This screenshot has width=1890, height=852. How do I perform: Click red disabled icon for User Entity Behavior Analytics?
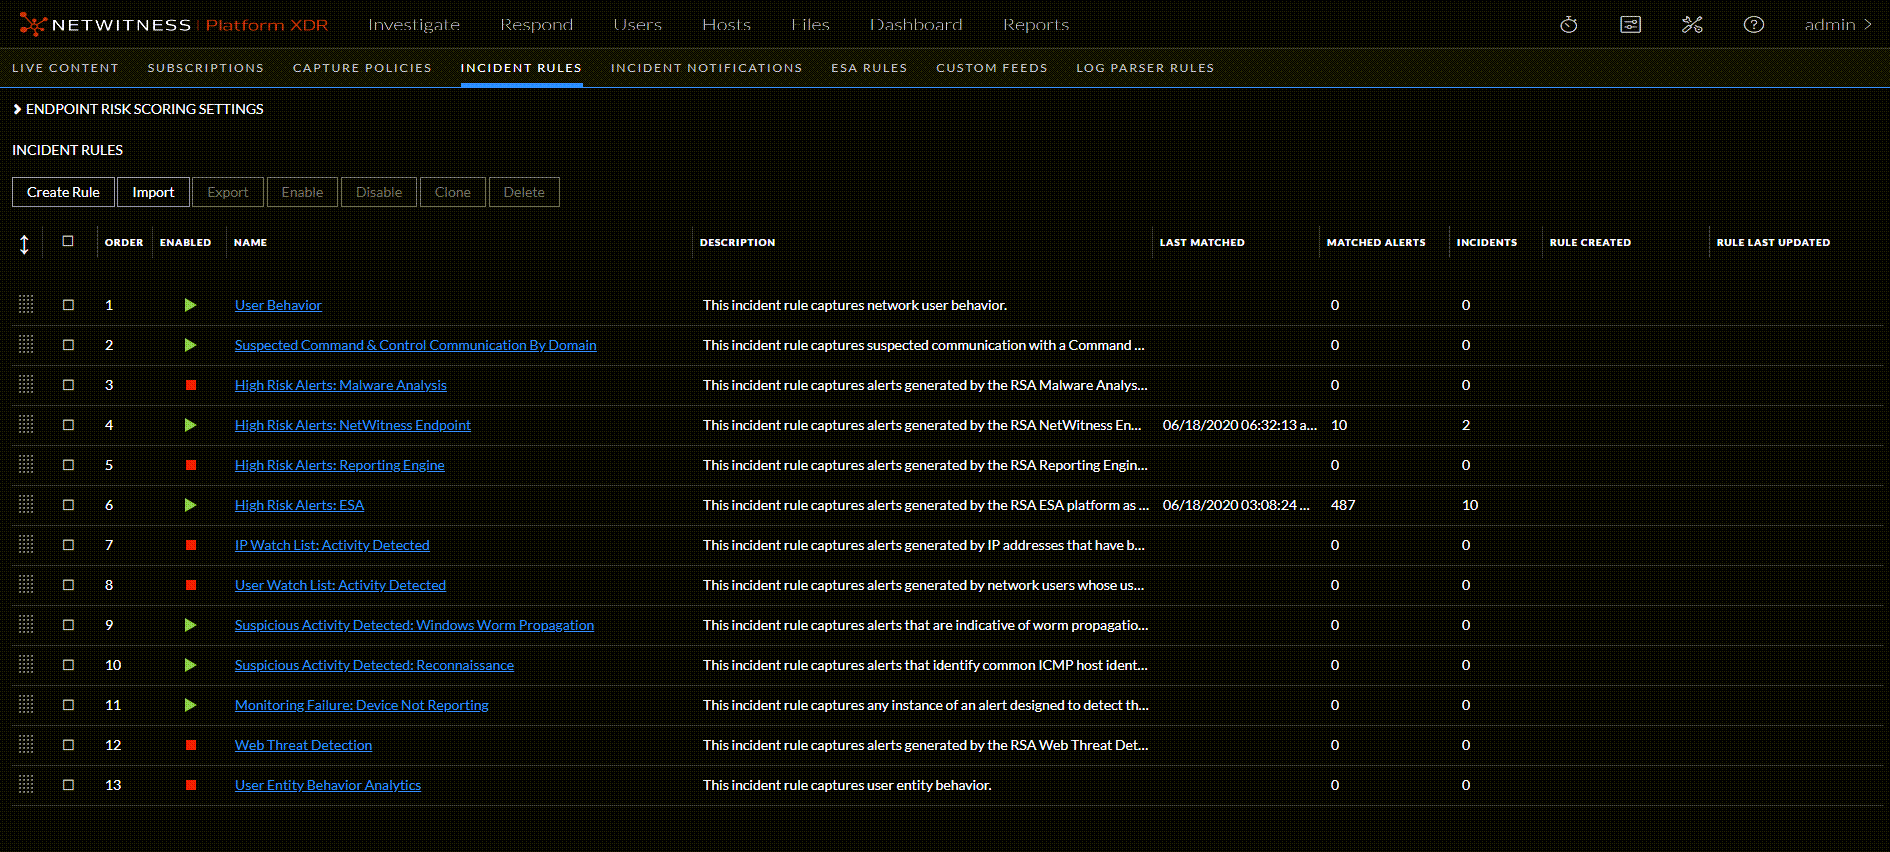pyautogui.click(x=190, y=785)
